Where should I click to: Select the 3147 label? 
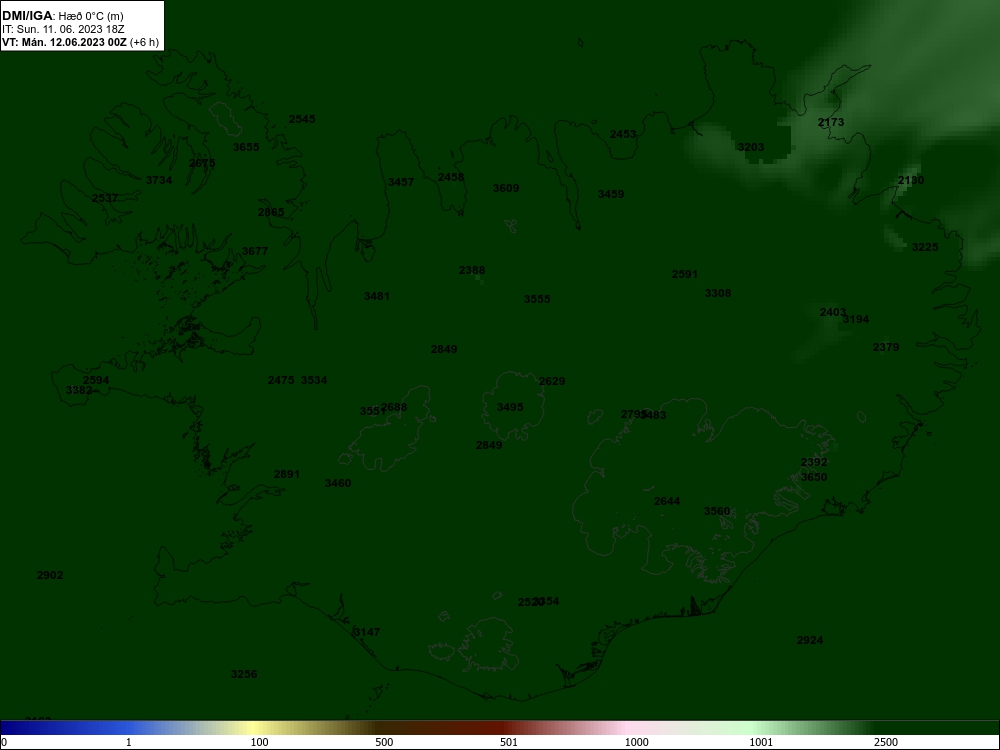(367, 632)
